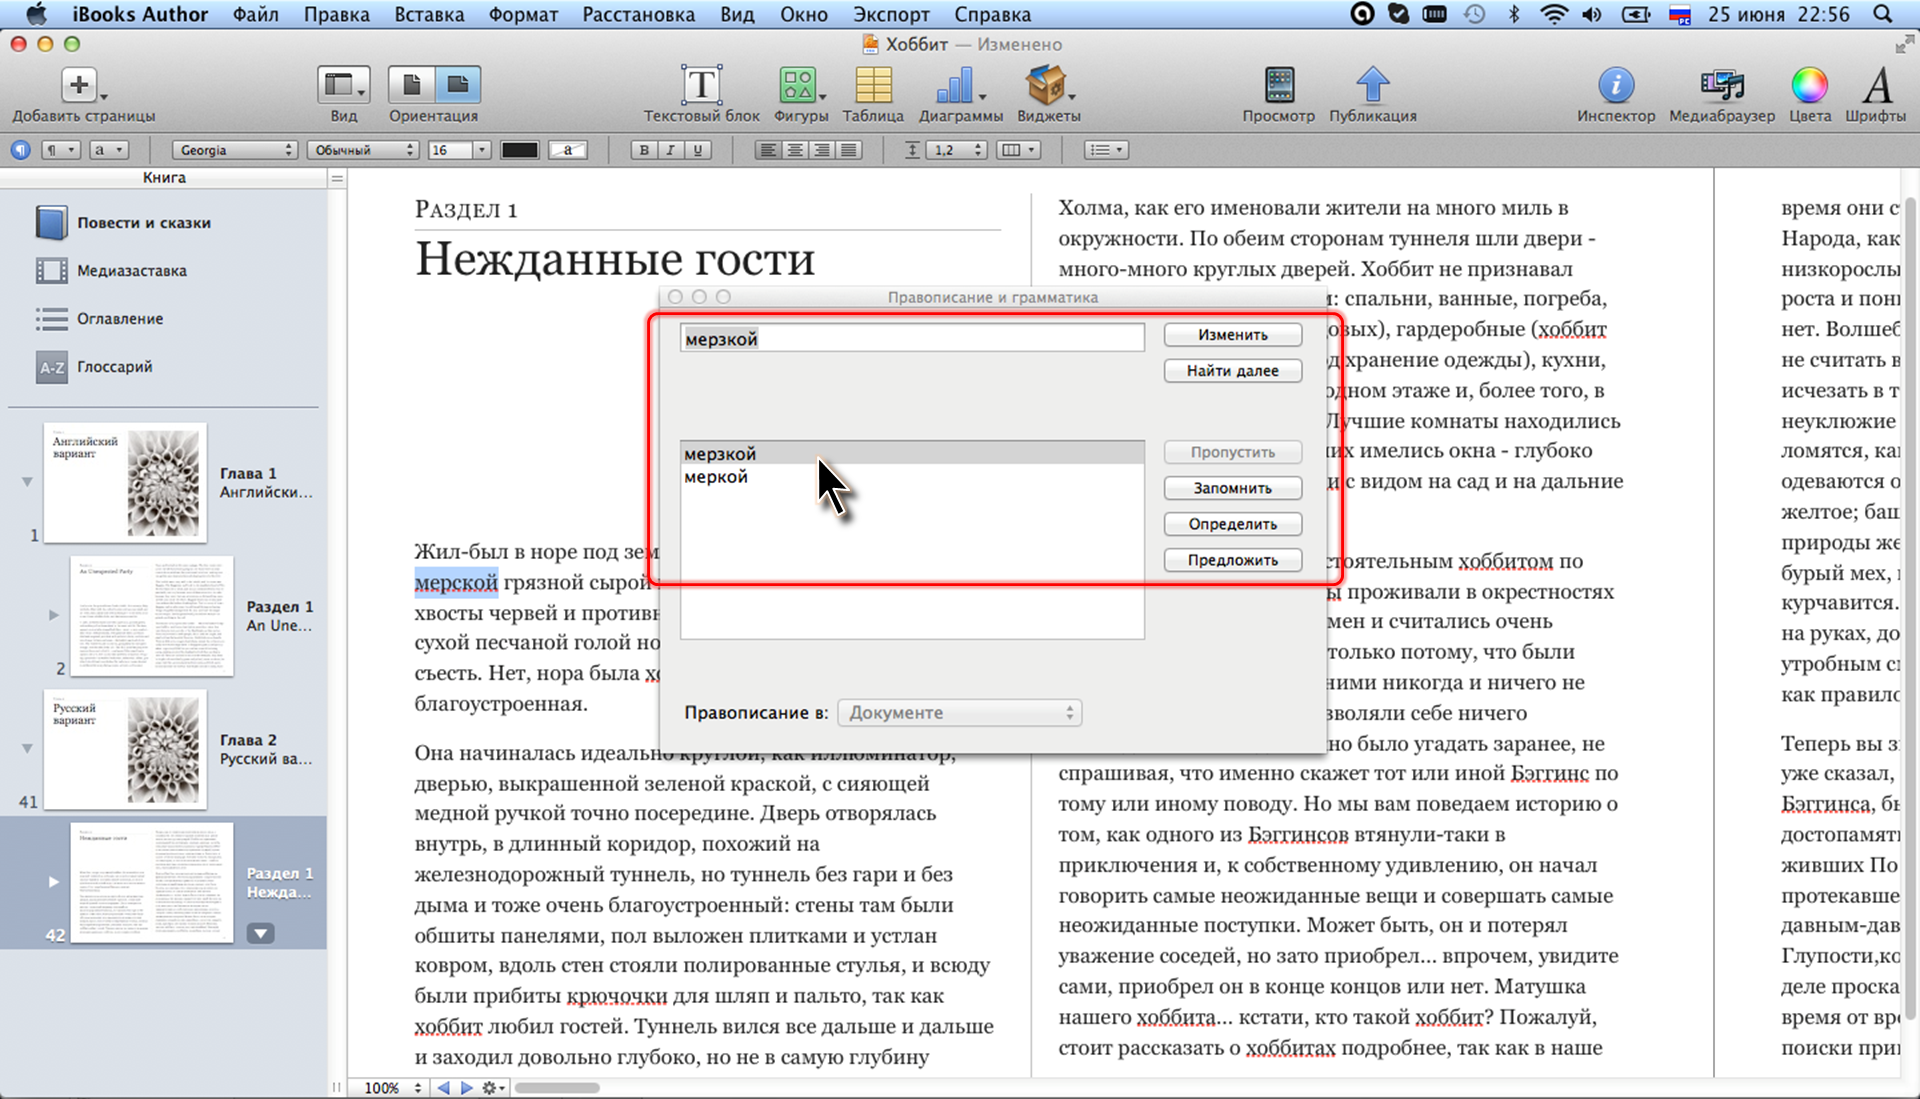1920x1099 pixels.
Task: Switch to landscape orientation icon
Action: click(458, 85)
